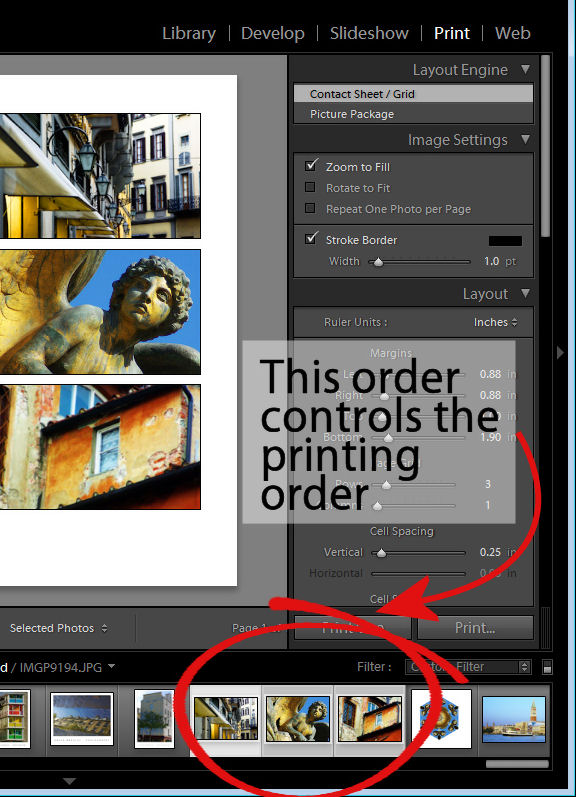Collapse the Layout Engine panel
This screenshot has width=576, height=797.
pyautogui.click(x=525, y=69)
